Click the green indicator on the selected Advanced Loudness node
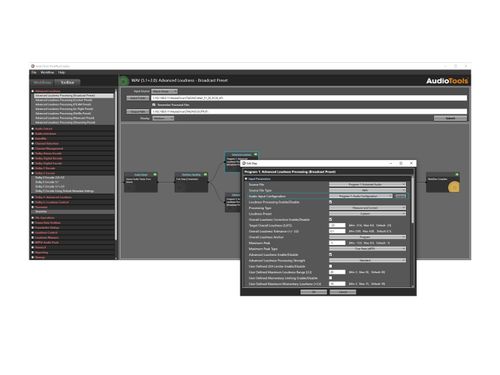Screen dimensions: 500x375 click(256, 155)
